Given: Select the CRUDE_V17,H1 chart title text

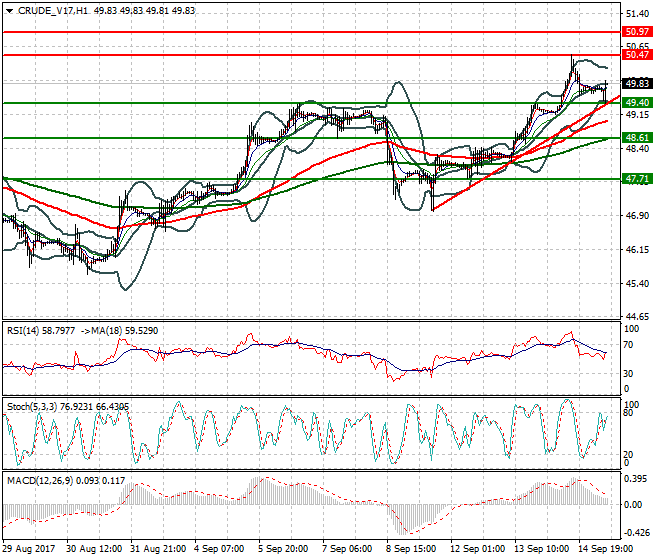Looking at the screenshot, I should tap(53, 11).
